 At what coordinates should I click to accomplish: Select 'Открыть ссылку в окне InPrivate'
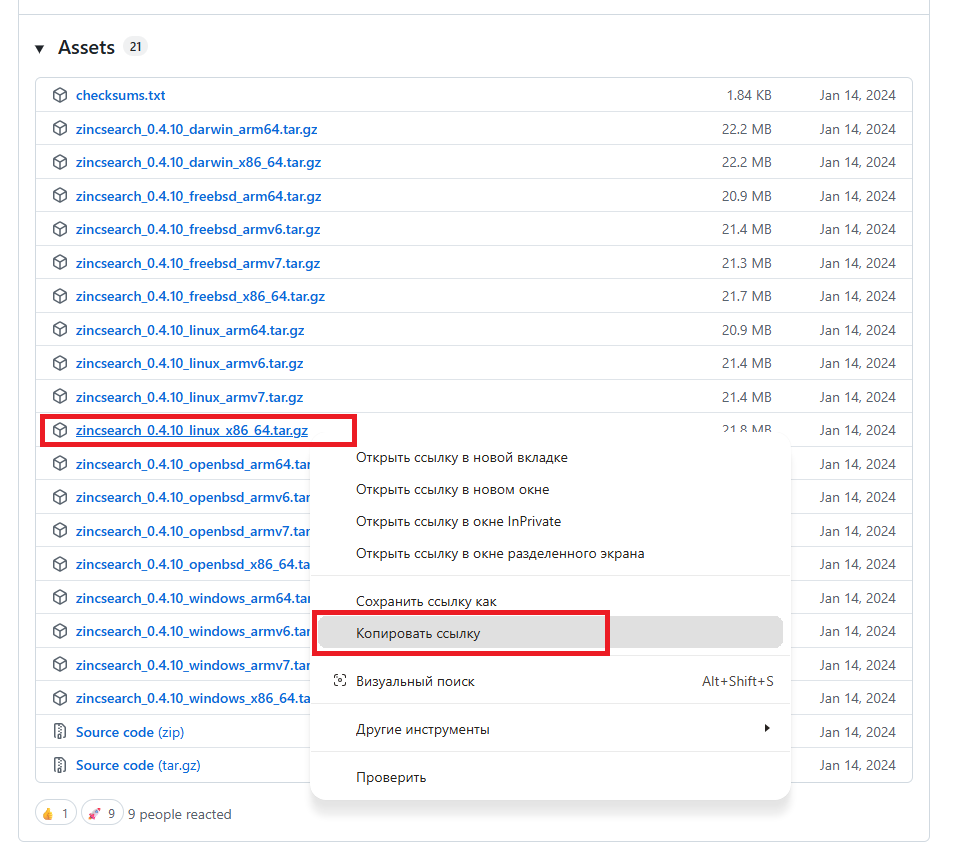pos(458,521)
